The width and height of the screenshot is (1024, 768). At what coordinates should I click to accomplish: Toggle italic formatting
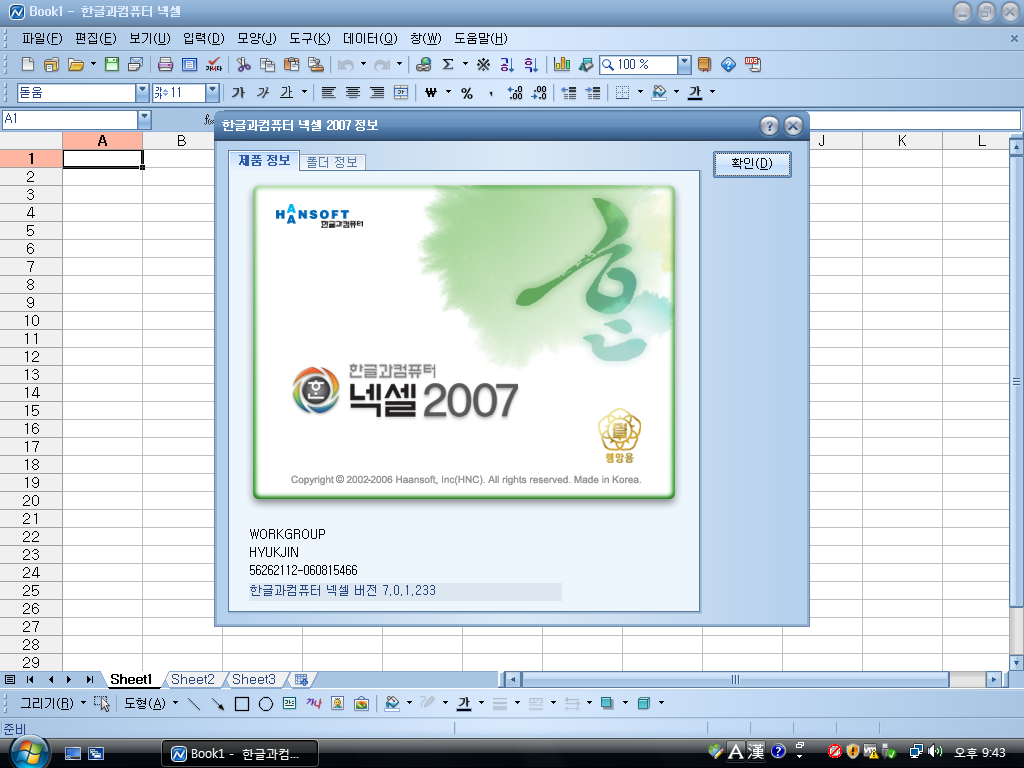tap(263, 92)
